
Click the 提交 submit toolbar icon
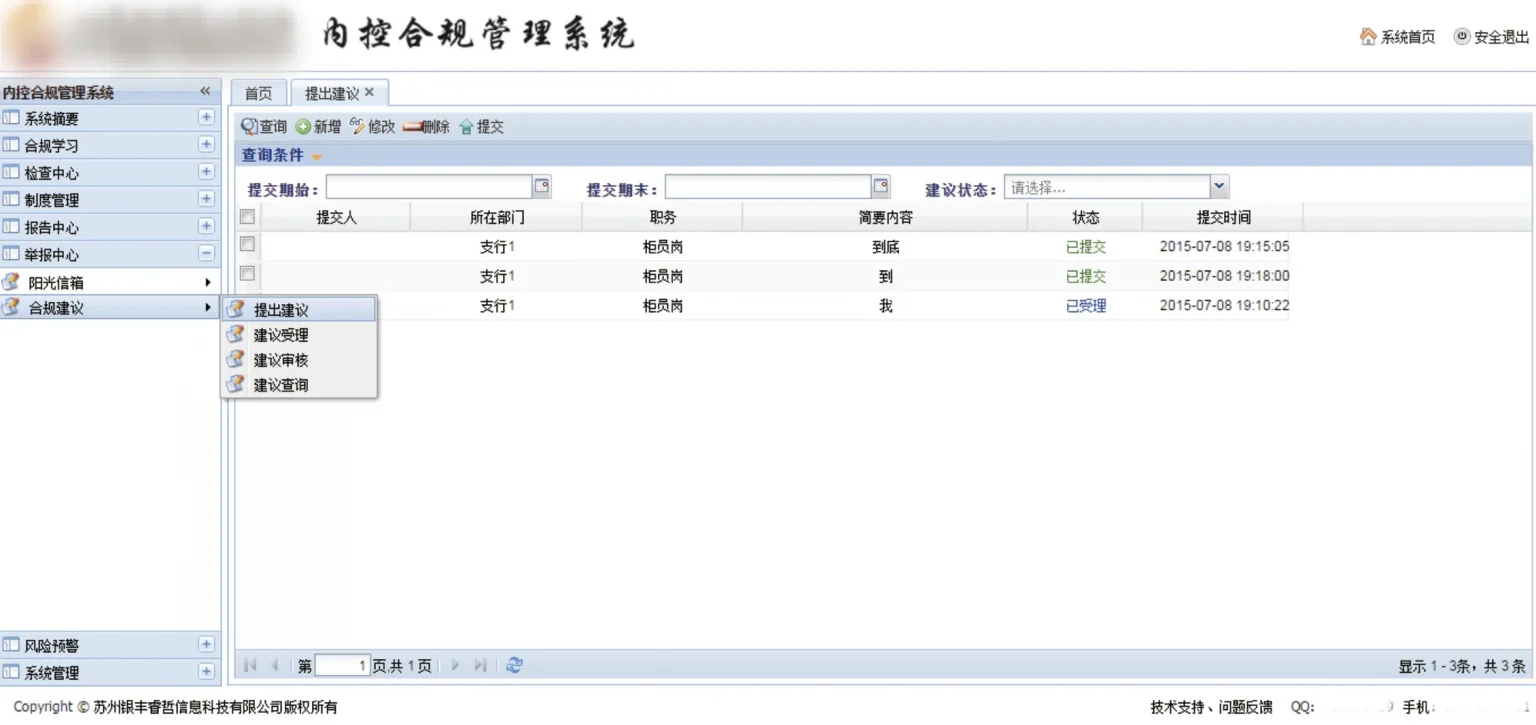coord(466,127)
